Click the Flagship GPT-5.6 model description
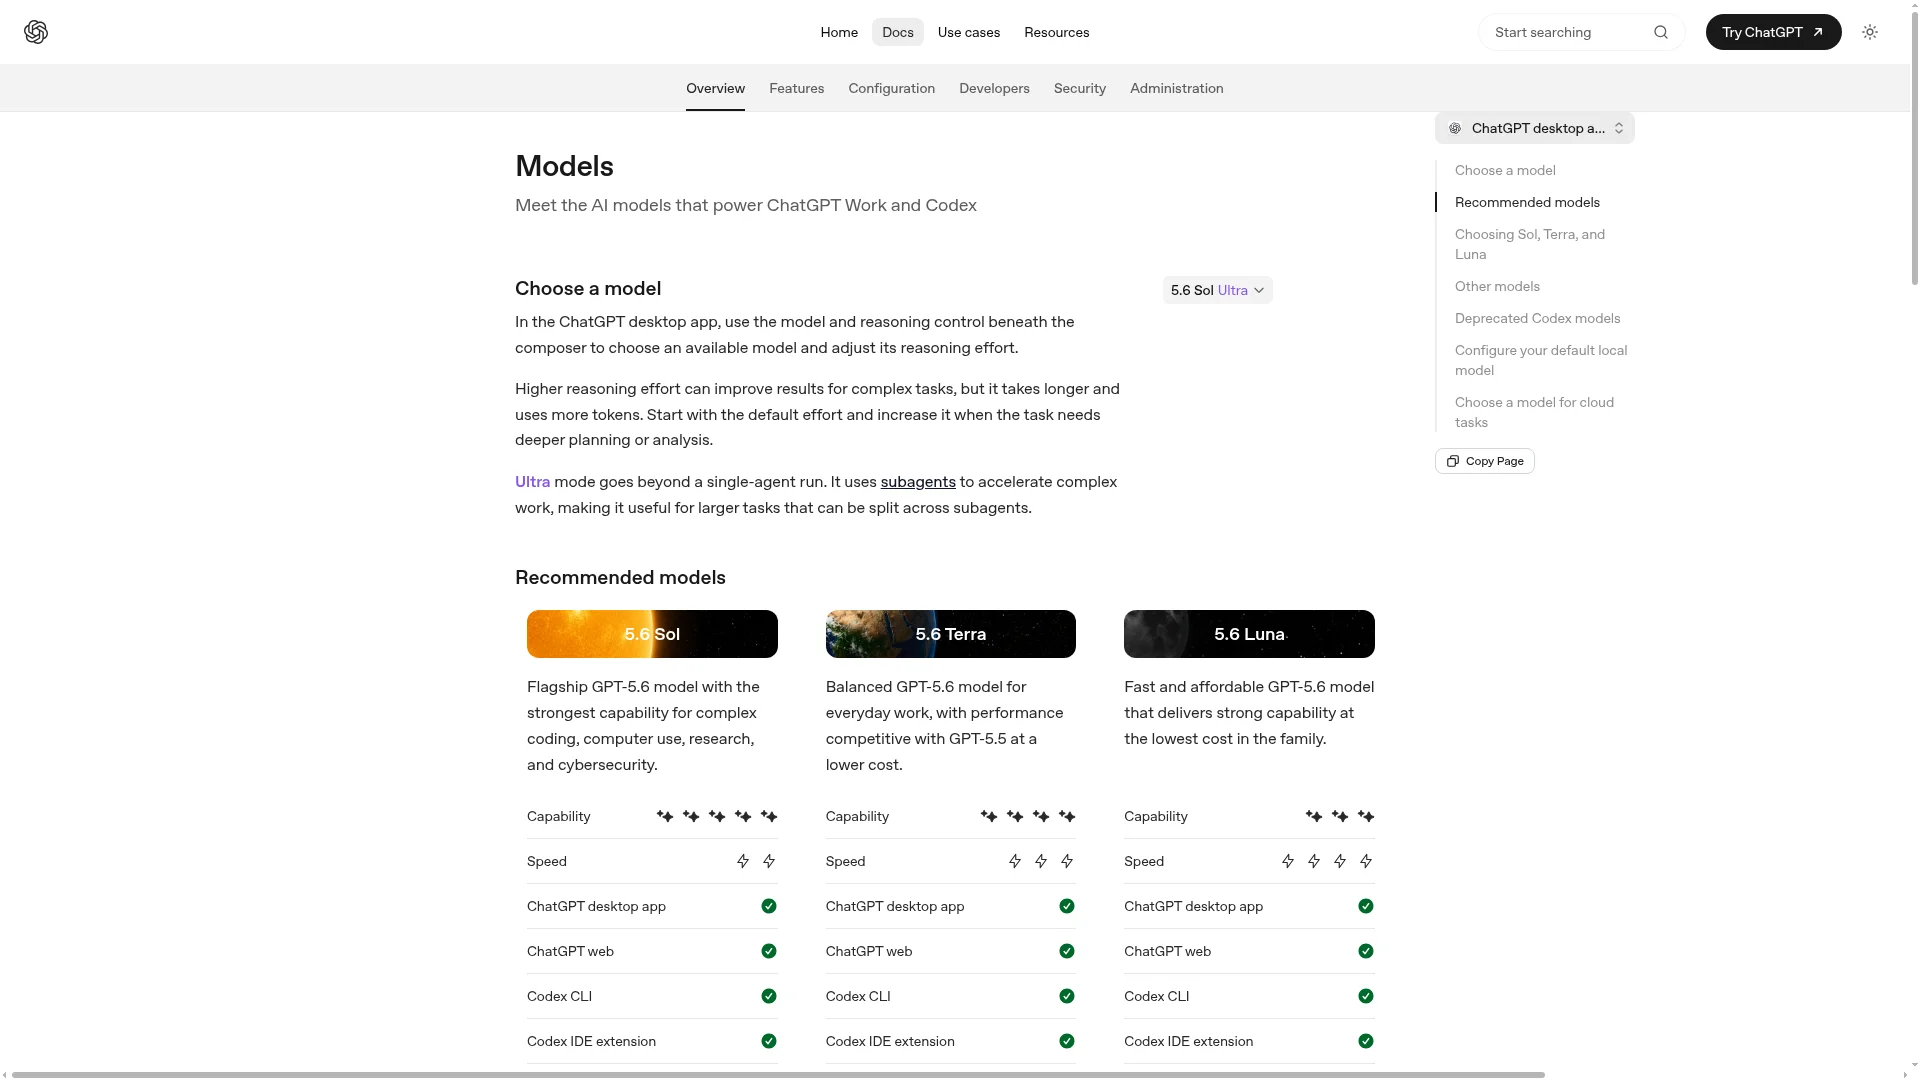1920x1080 pixels. pos(645,726)
